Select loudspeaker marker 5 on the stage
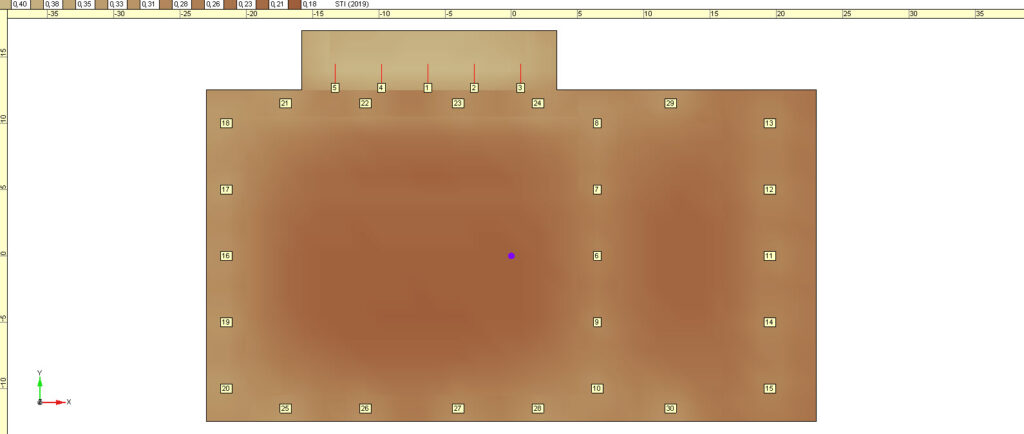 pyautogui.click(x=335, y=88)
